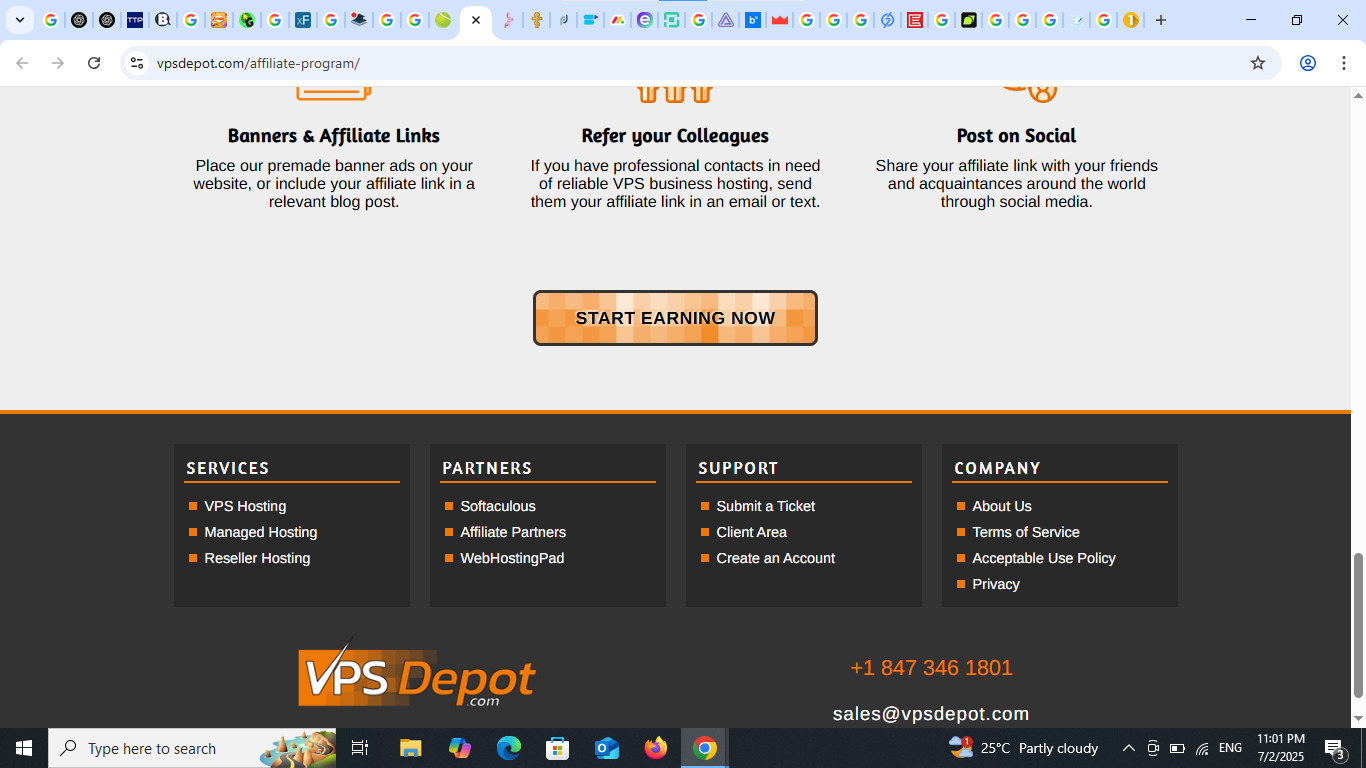Open the clock showing 11:01 PM

(x=1281, y=748)
